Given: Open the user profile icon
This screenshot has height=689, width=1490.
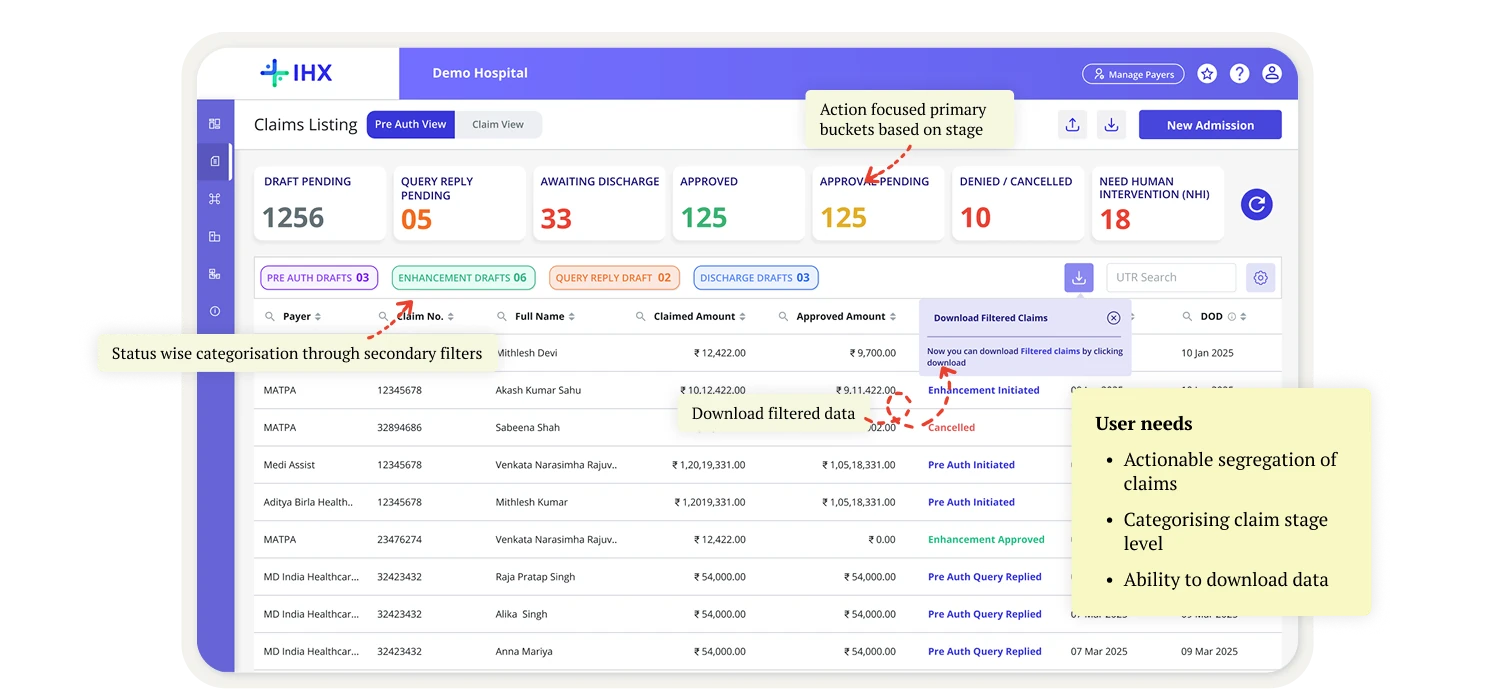Looking at the screenshot, I should pos(1272,73).
